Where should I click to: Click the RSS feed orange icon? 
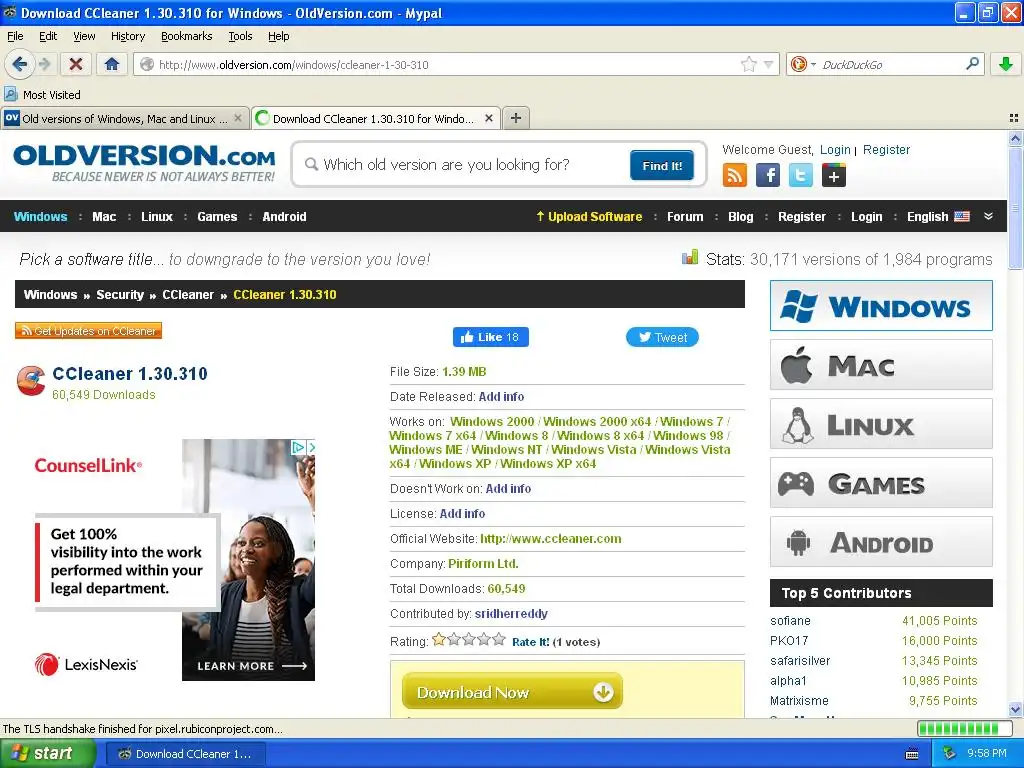tap(735, 175)
